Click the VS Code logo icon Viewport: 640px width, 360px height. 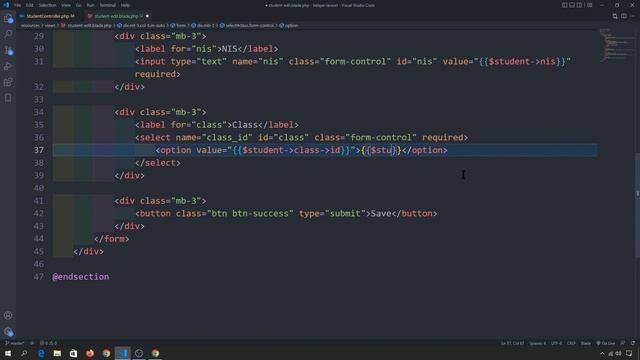click(x=6, y=5)
